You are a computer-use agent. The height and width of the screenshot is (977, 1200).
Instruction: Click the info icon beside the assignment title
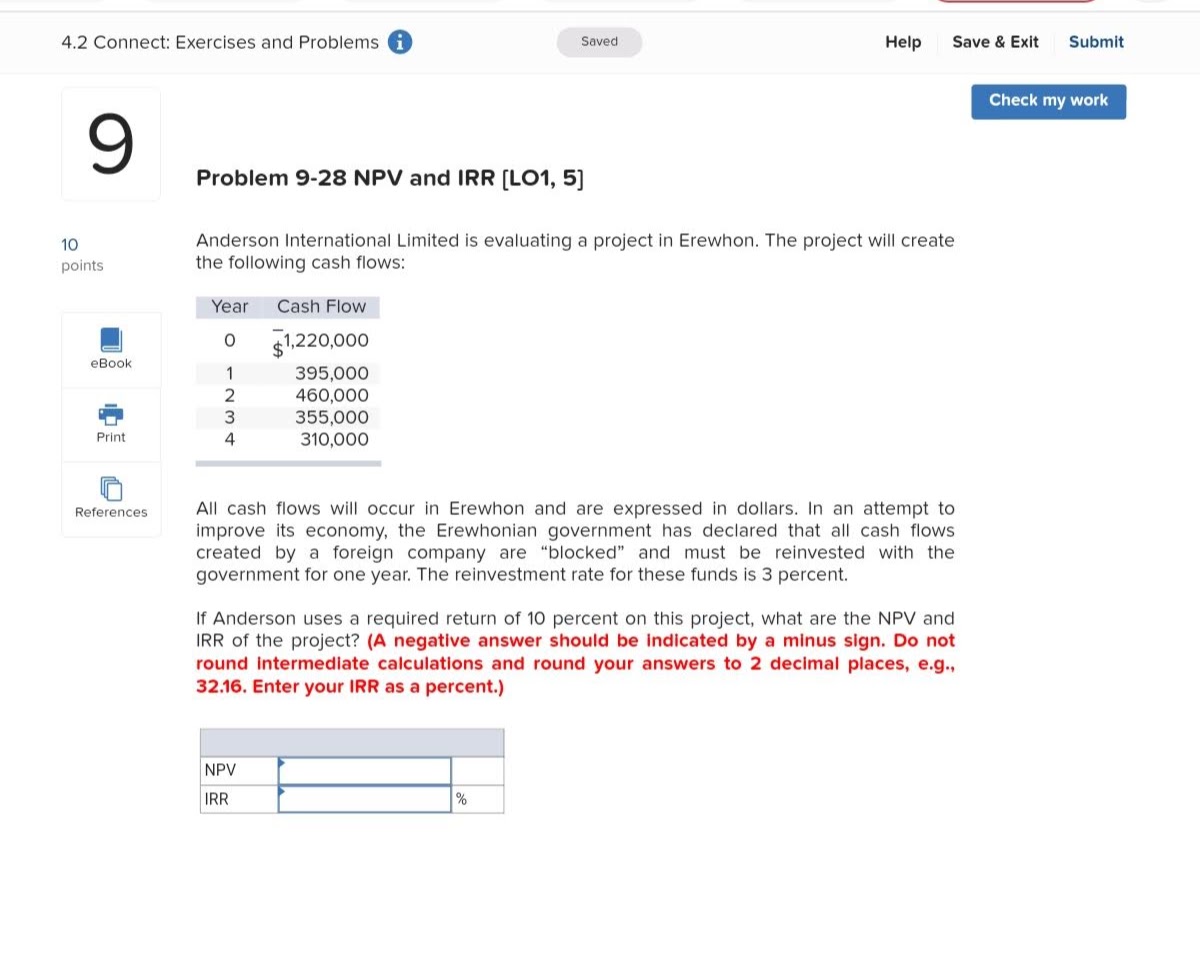point(399,42)
